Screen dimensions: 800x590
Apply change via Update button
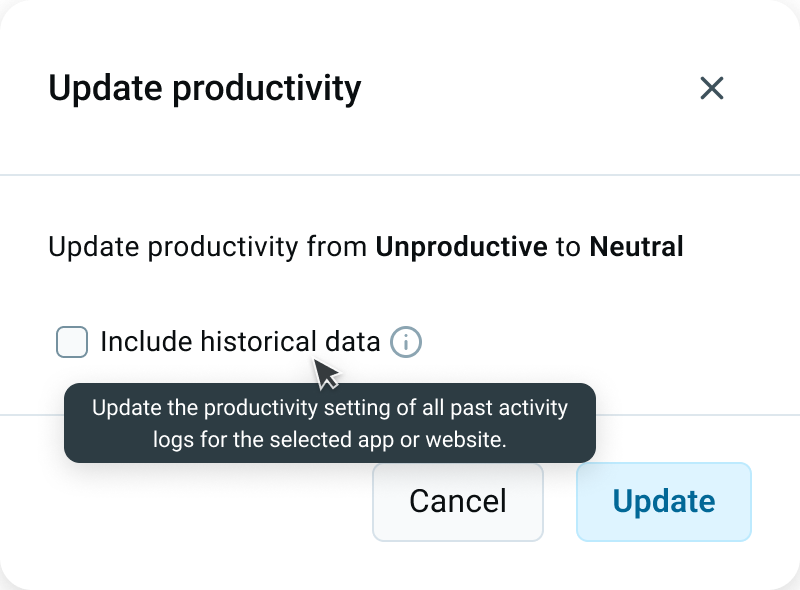[664, 502]
